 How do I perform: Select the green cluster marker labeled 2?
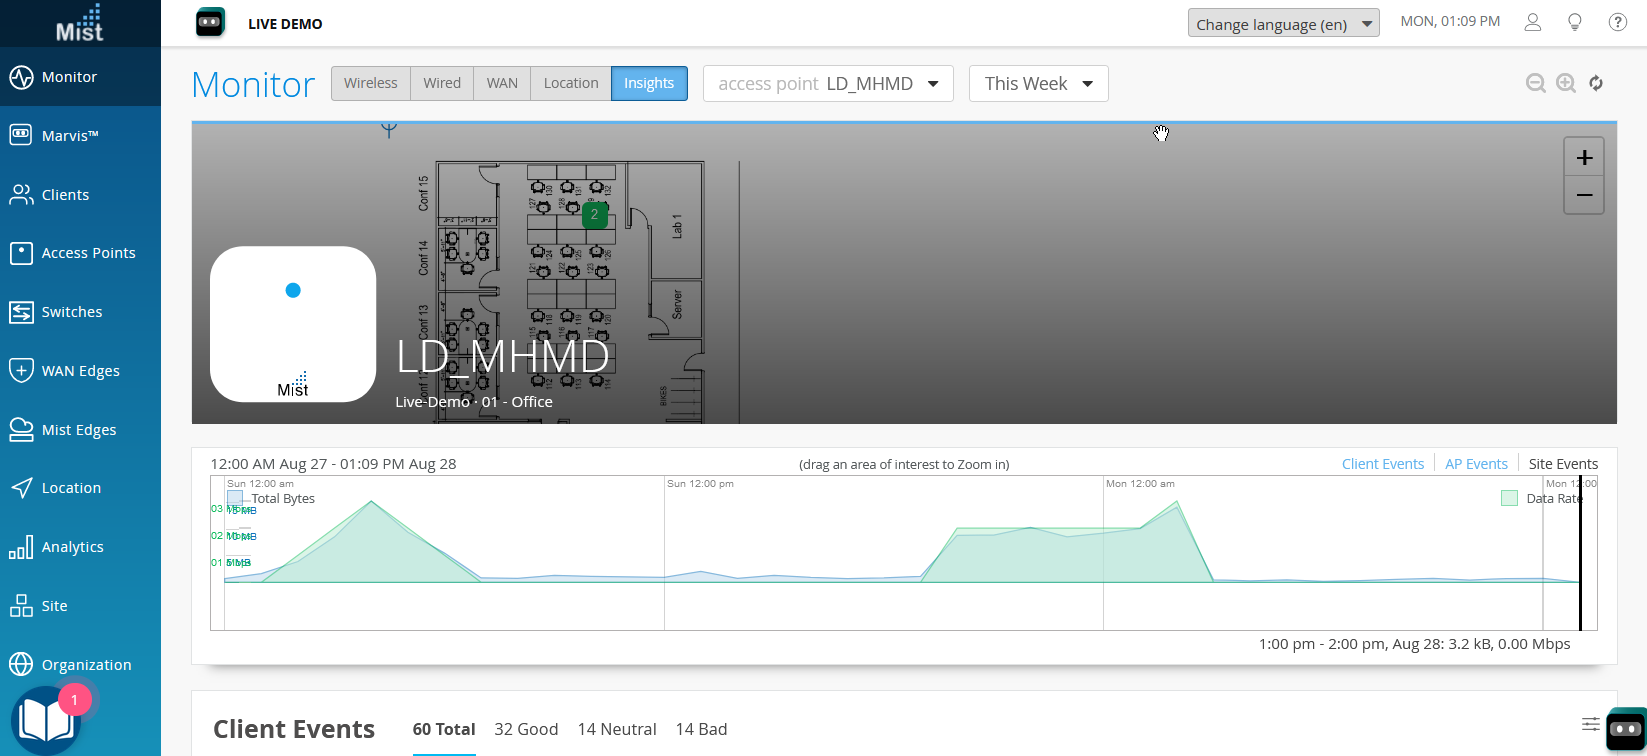[594, 215]
